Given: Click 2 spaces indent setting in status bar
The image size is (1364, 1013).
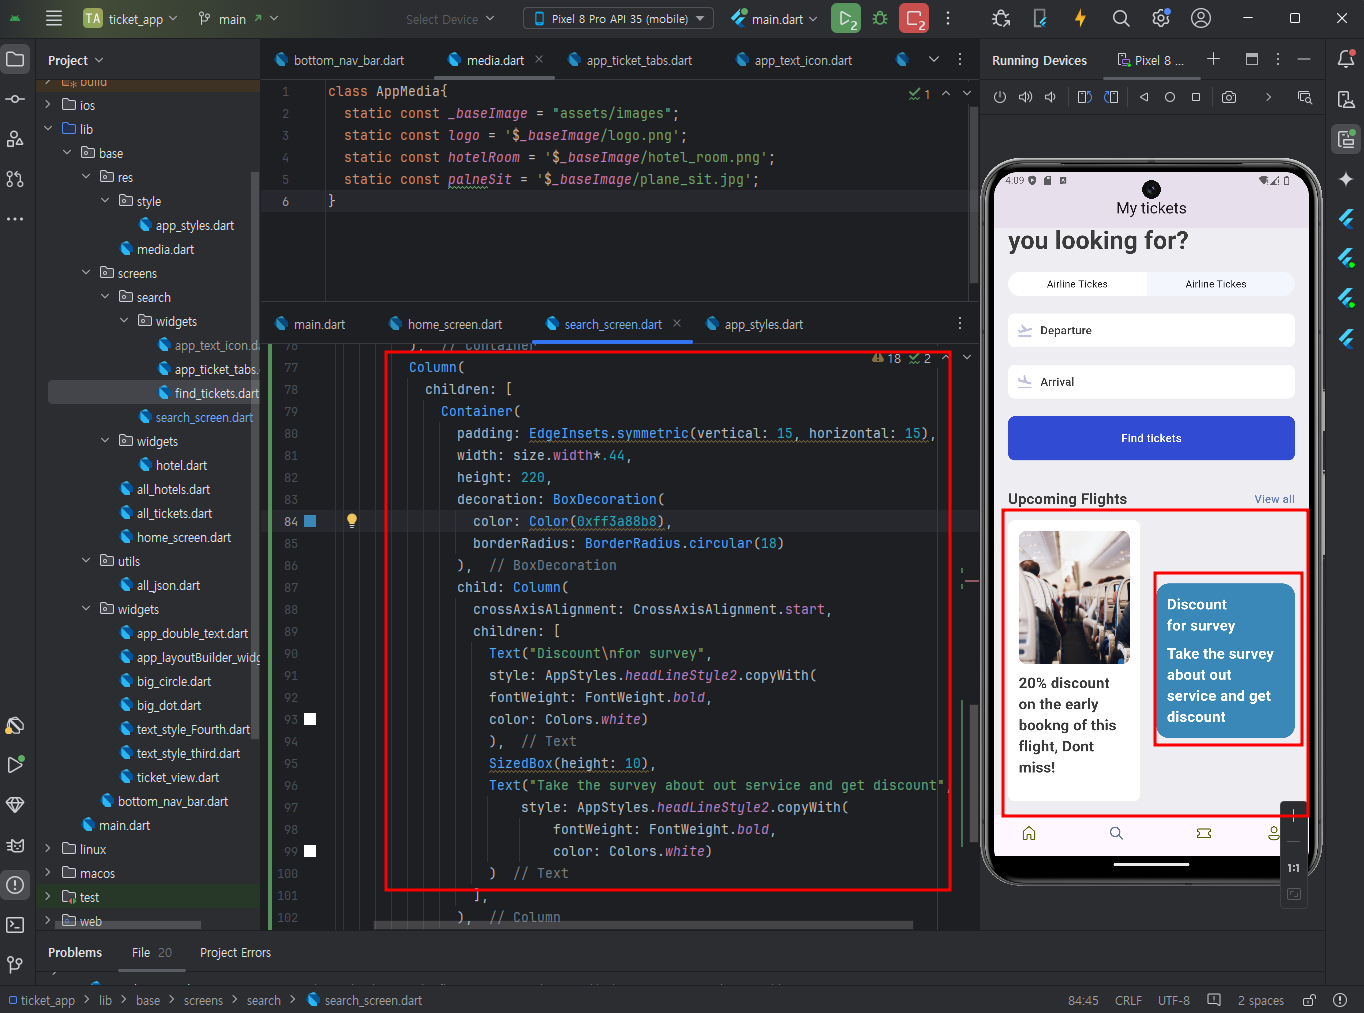Looking at the screenshot, I should click(x=1260, y=1000).
